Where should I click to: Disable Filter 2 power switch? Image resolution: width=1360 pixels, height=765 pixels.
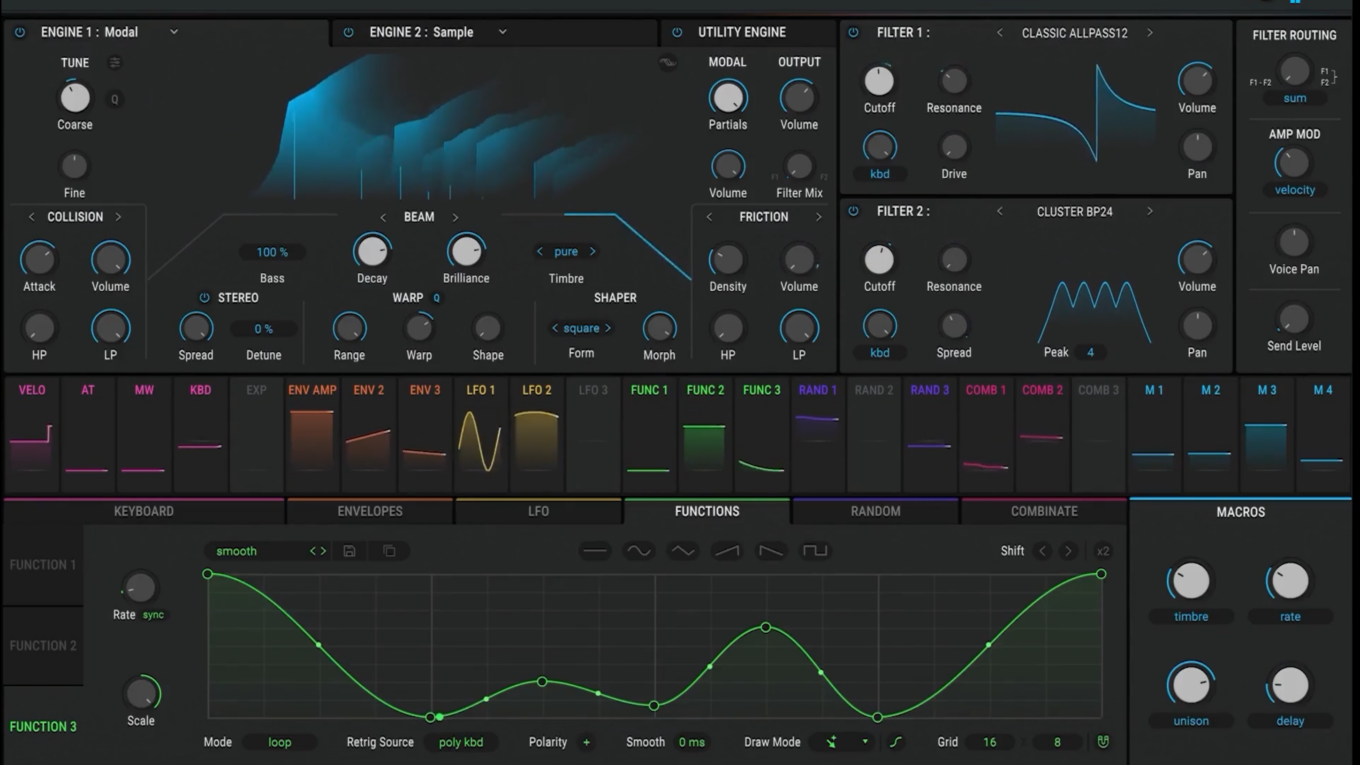(853, 211)
